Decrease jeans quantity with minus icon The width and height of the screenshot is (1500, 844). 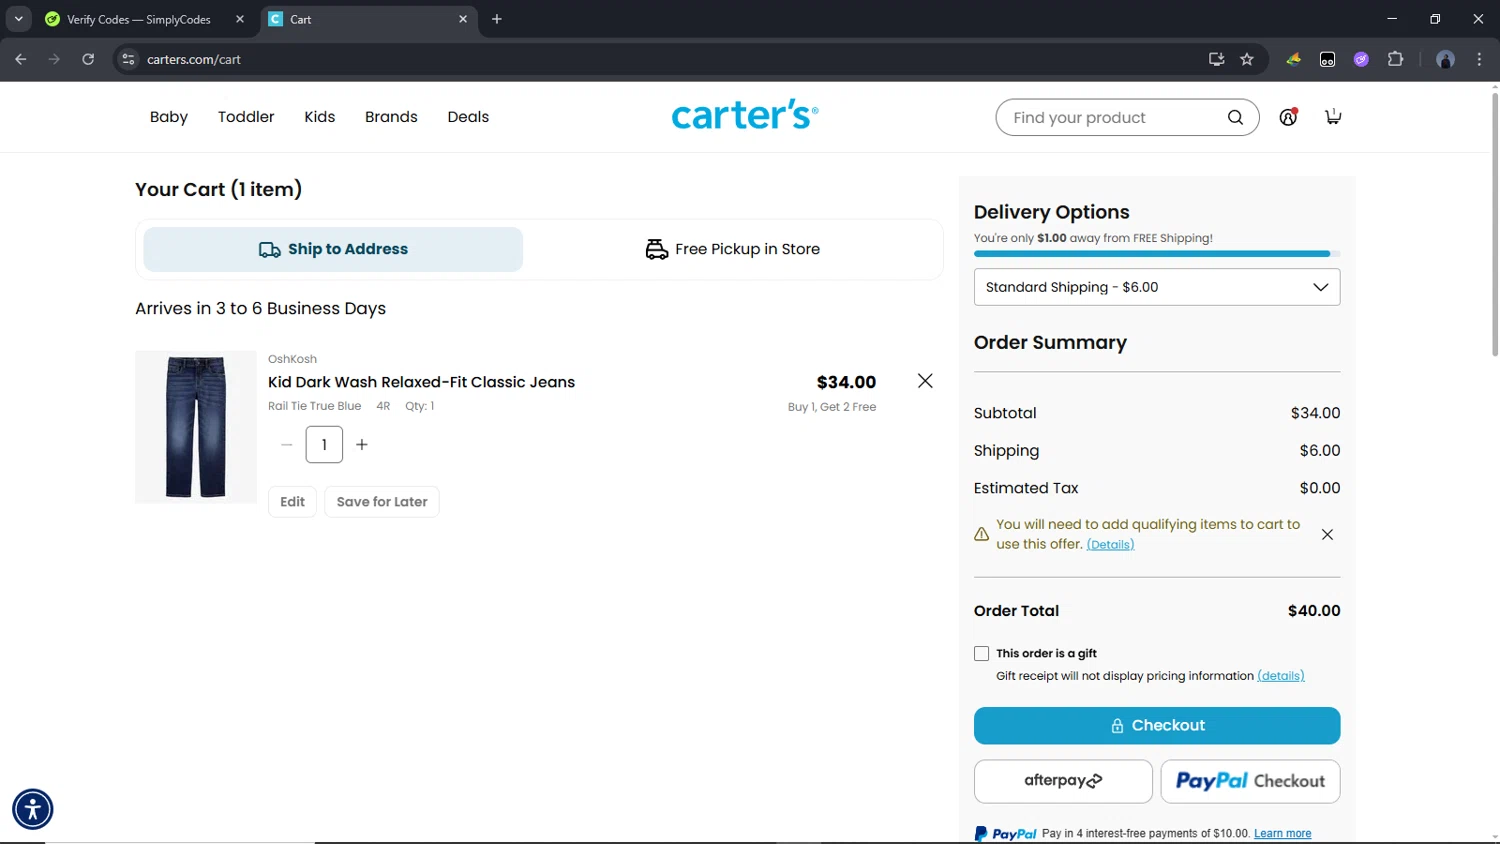tap(287, 445)
